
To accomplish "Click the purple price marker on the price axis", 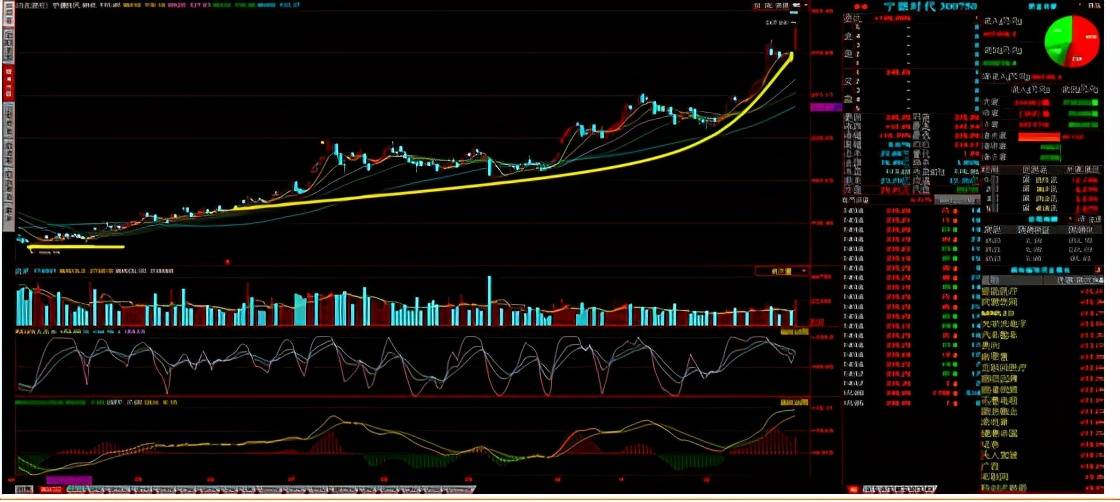I will point(826,106).
